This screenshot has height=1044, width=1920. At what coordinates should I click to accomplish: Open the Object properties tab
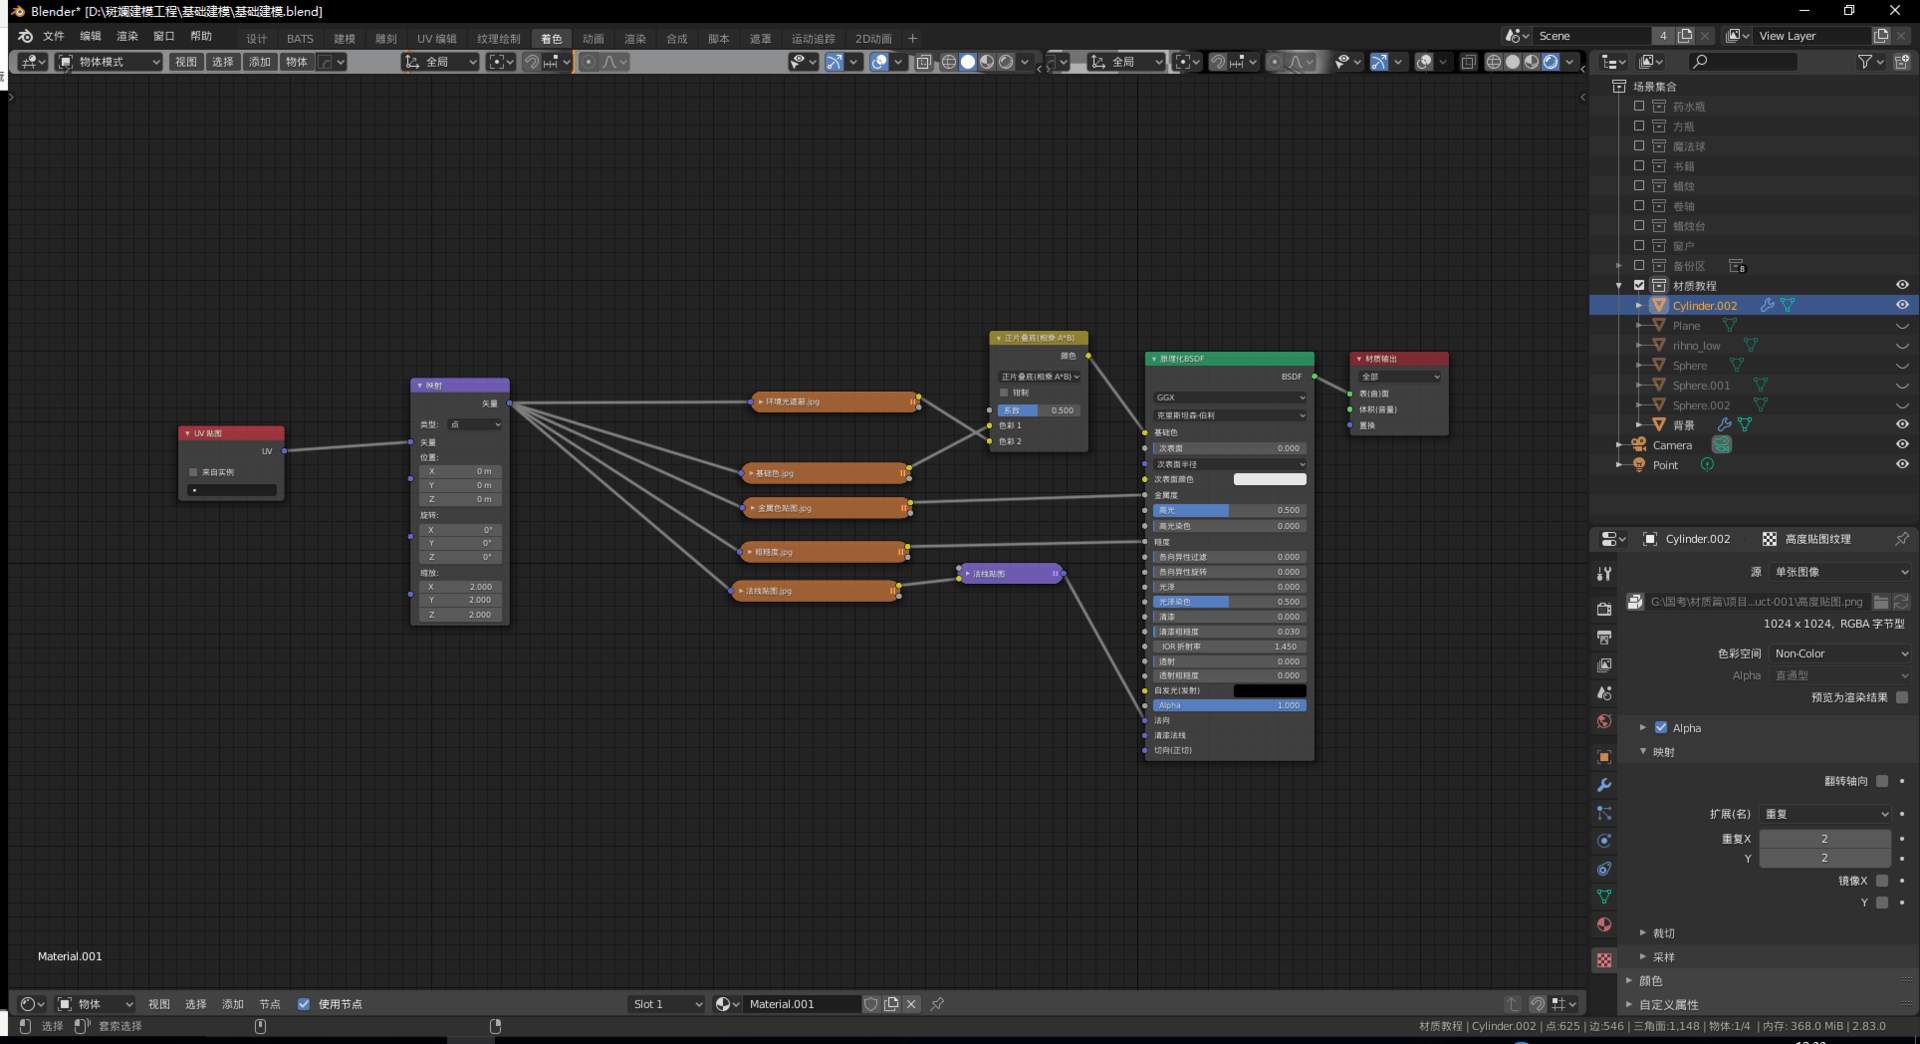pos(1604,757)
